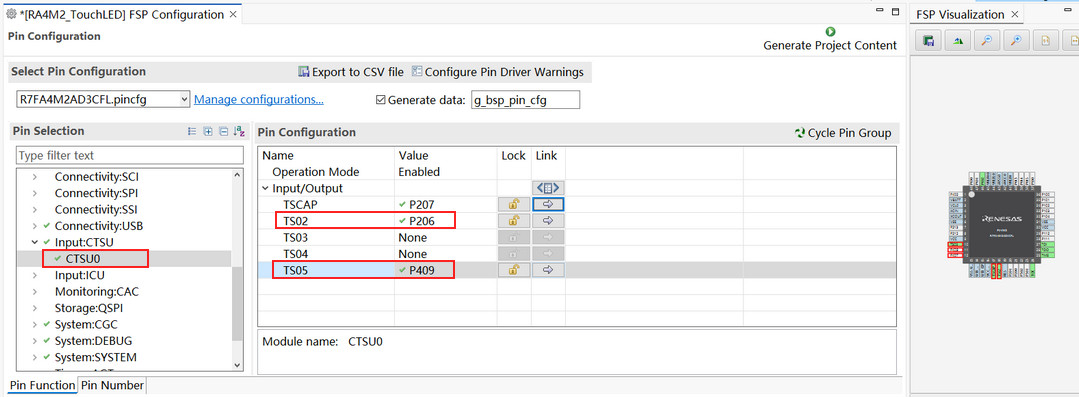Toggle the Generate data checkbox
Screen dimensions: 1079x397
coord(381,100)
